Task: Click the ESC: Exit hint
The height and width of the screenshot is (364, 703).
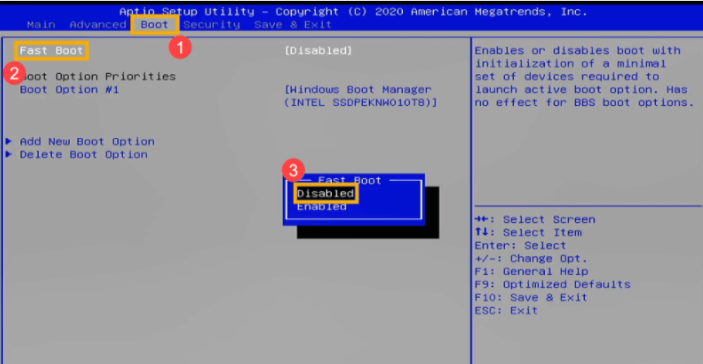Action: [x=506, y=311]
